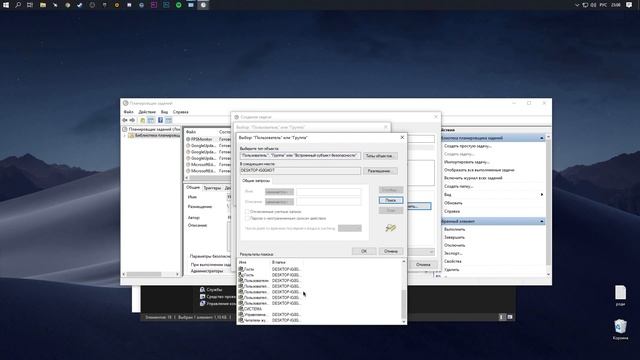The image size is (640, 360).
Task: Expand the Вид submenu arrow in actions
Action: coord(542,195)
